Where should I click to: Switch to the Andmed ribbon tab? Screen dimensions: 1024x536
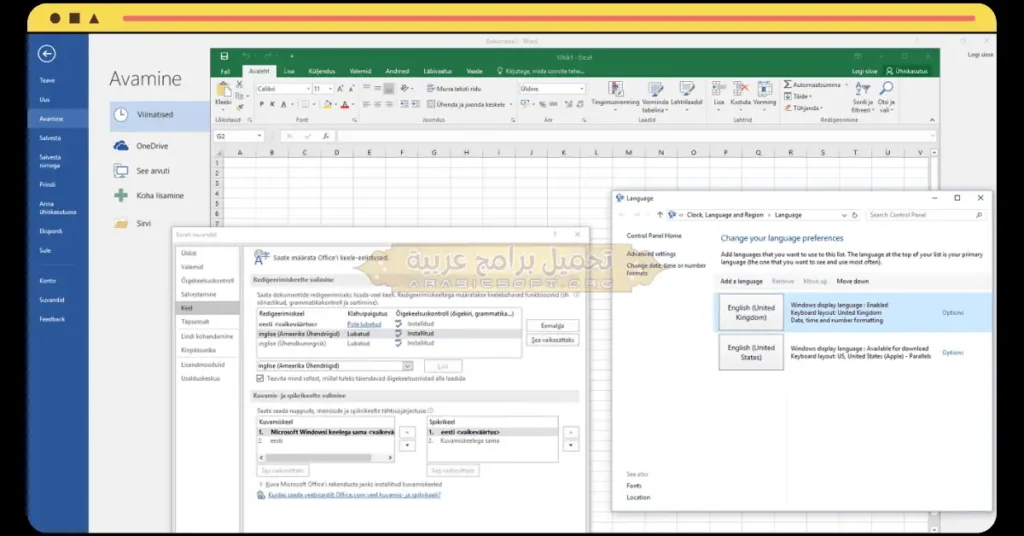(x=397, y=71)
